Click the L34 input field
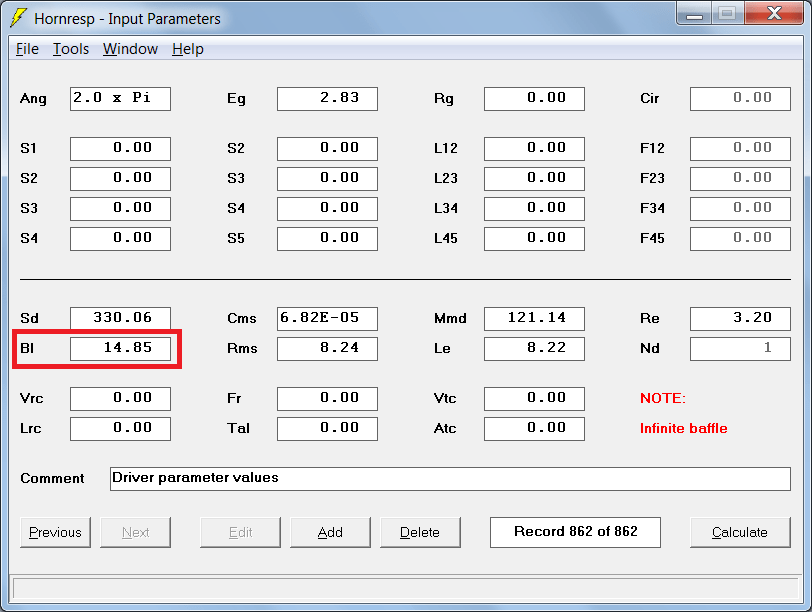This screenshot has height=612, width=812. pos(534,209)
